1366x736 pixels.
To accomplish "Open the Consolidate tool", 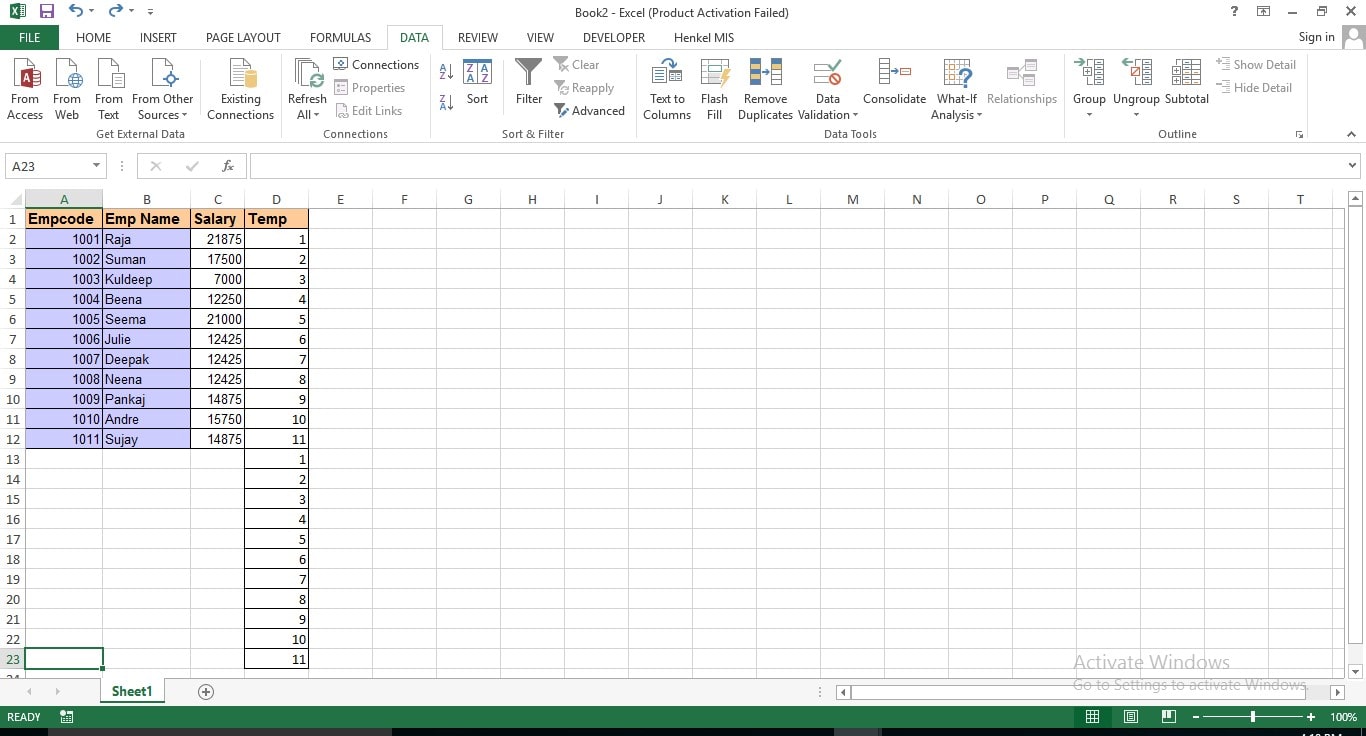I will [894, 74].
